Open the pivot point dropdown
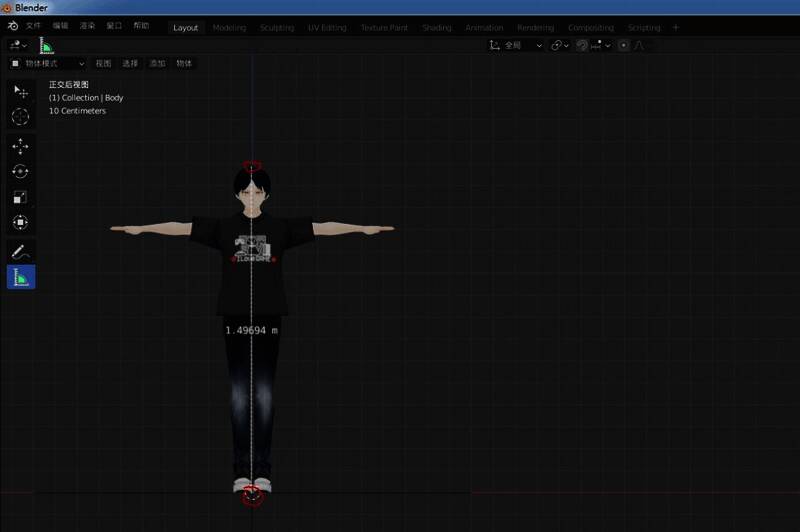The image size is (800, 532). 560,45
